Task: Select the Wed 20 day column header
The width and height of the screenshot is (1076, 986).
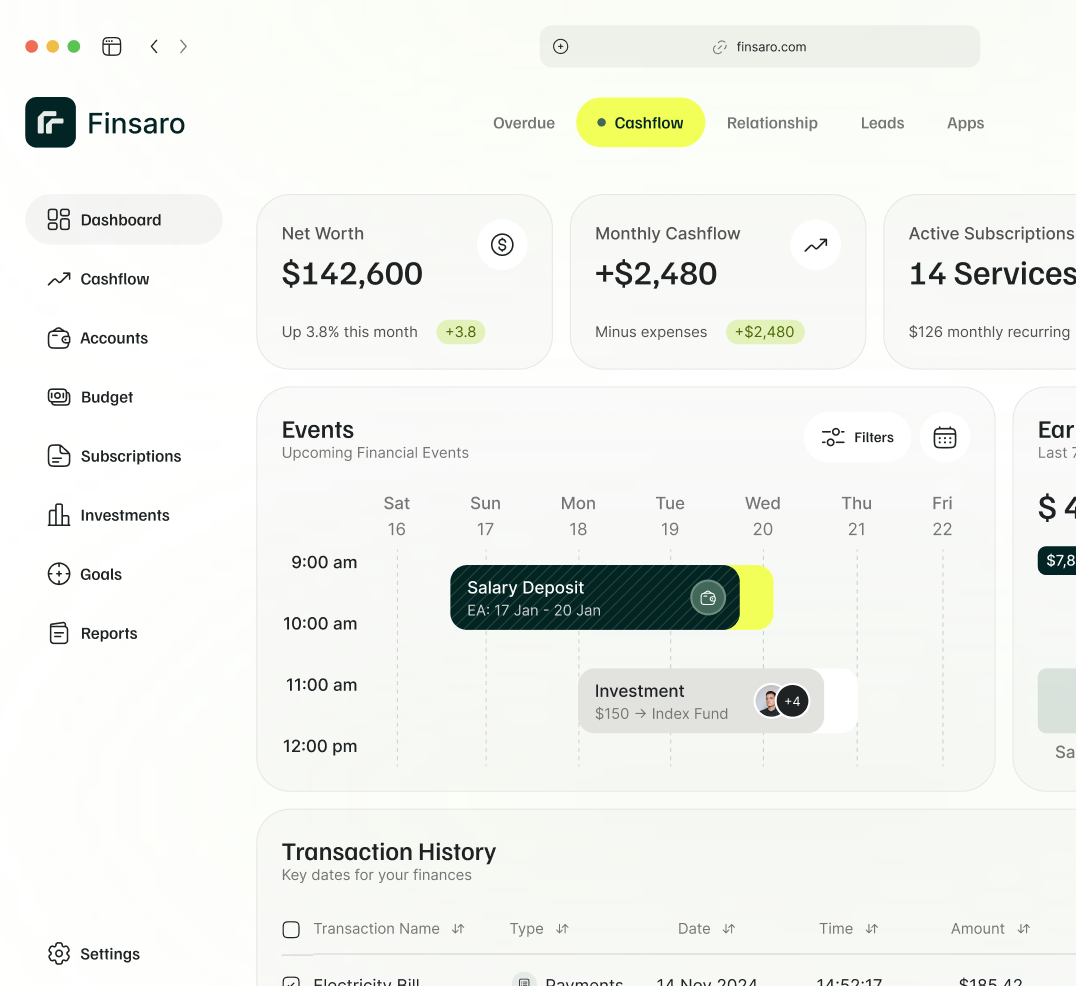Action: (762, 516)
